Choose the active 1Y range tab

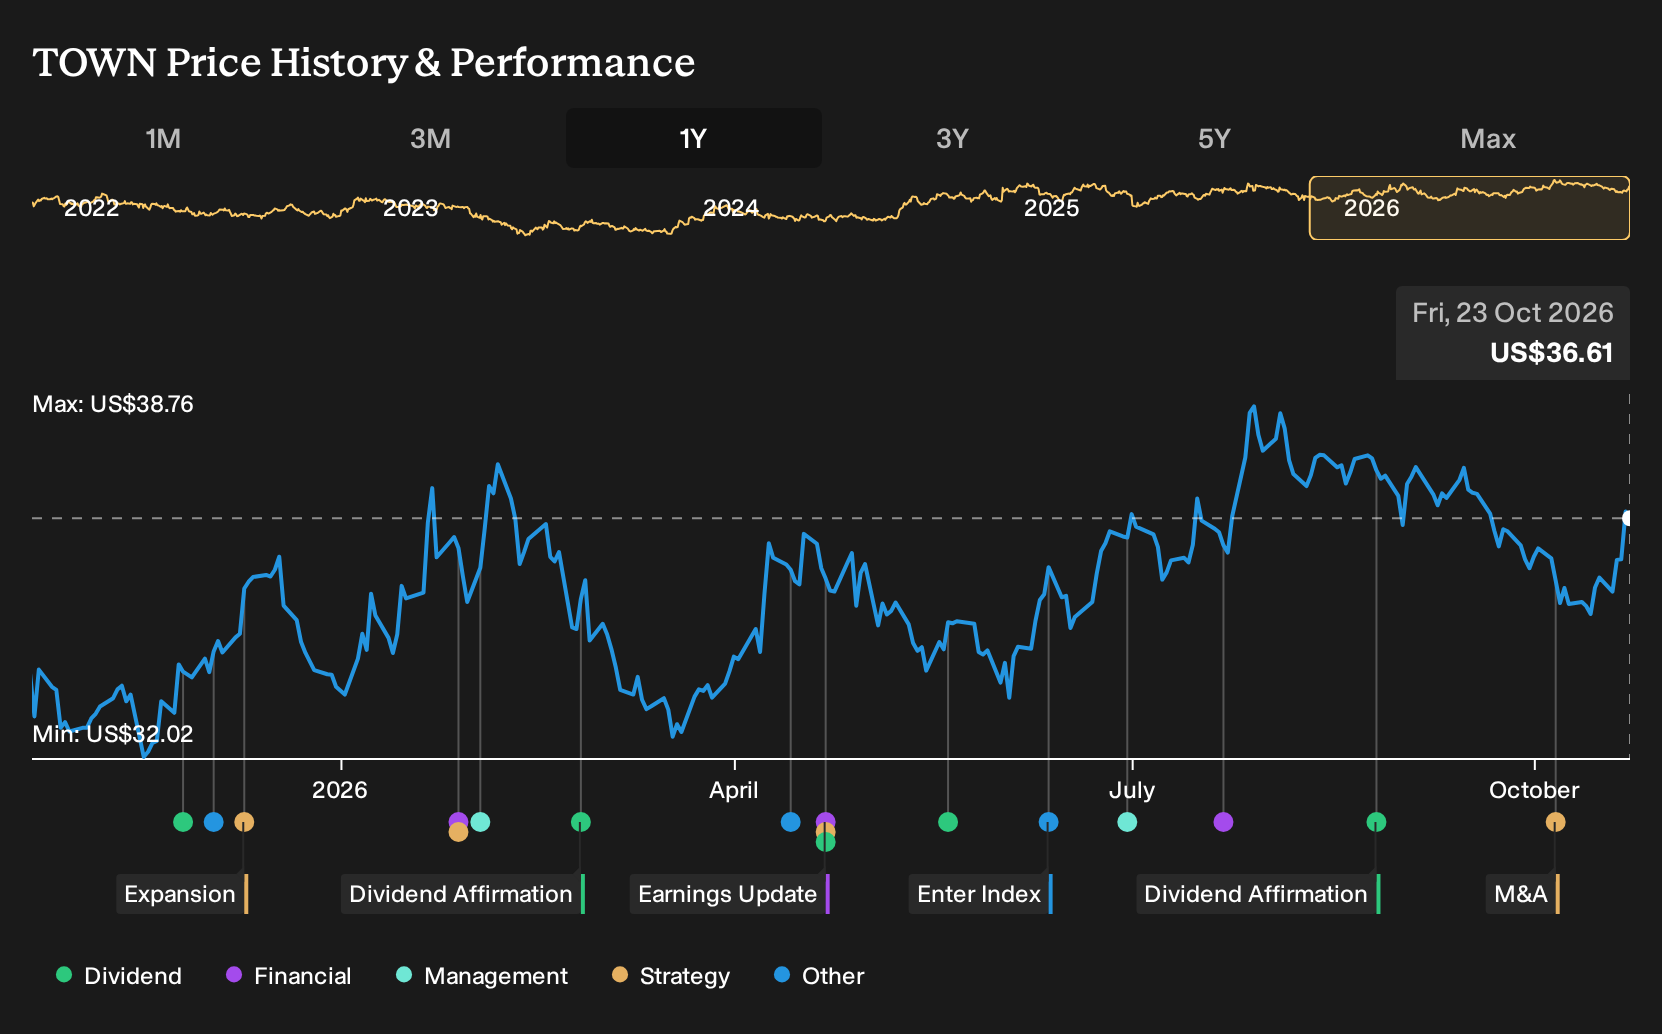pos(693,138)
